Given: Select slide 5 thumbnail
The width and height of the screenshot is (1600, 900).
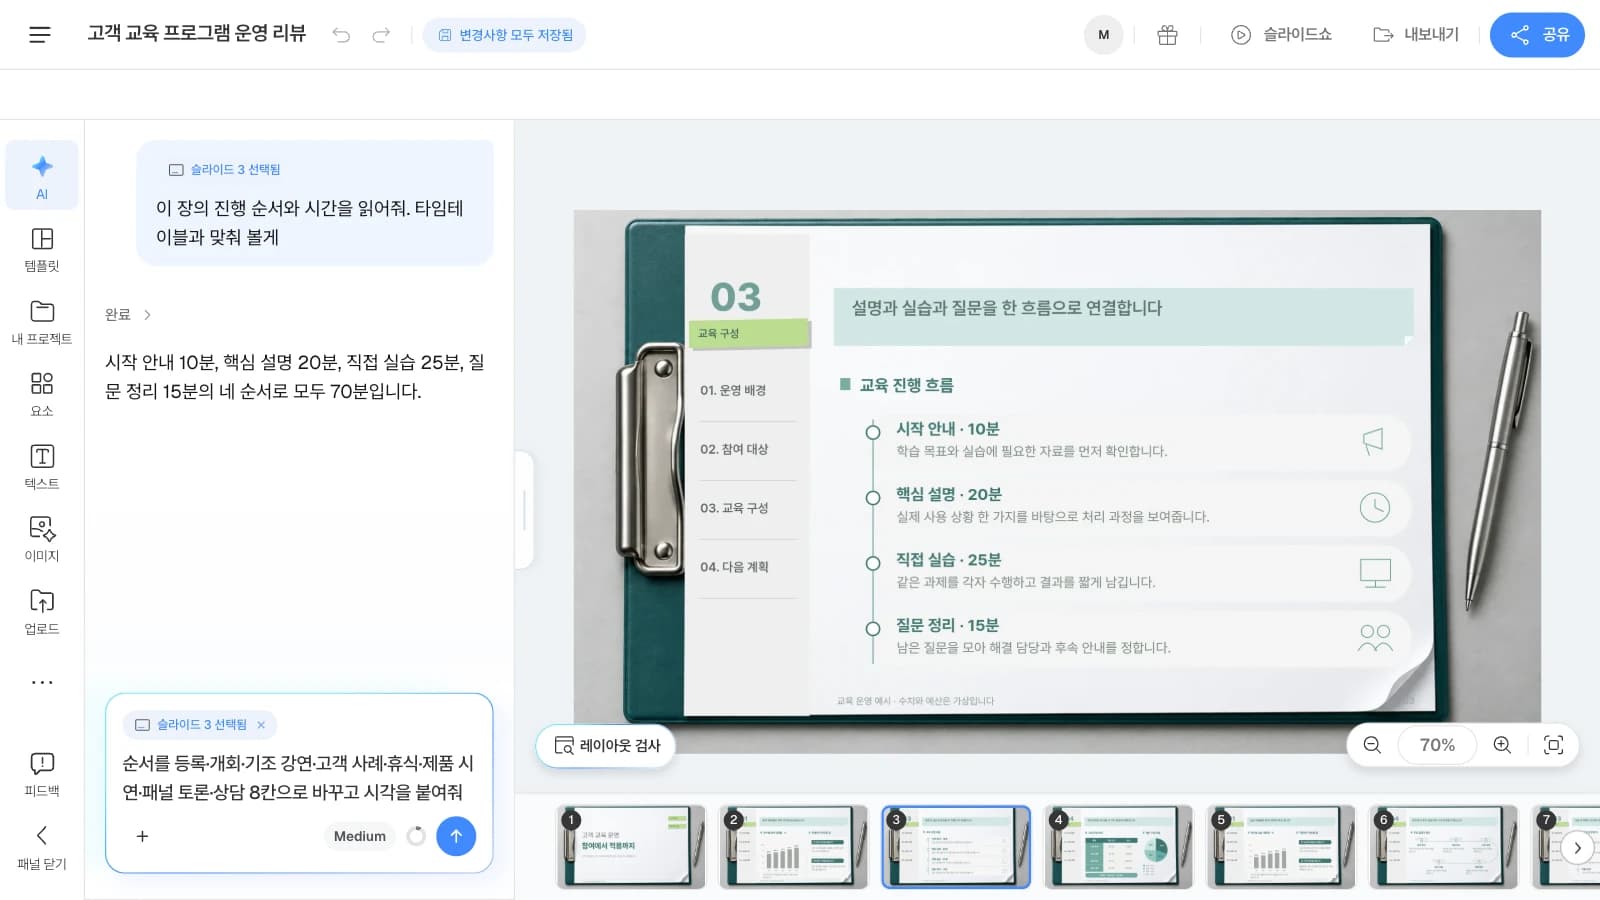Looking at the screenshot, I should [1281, 847].
